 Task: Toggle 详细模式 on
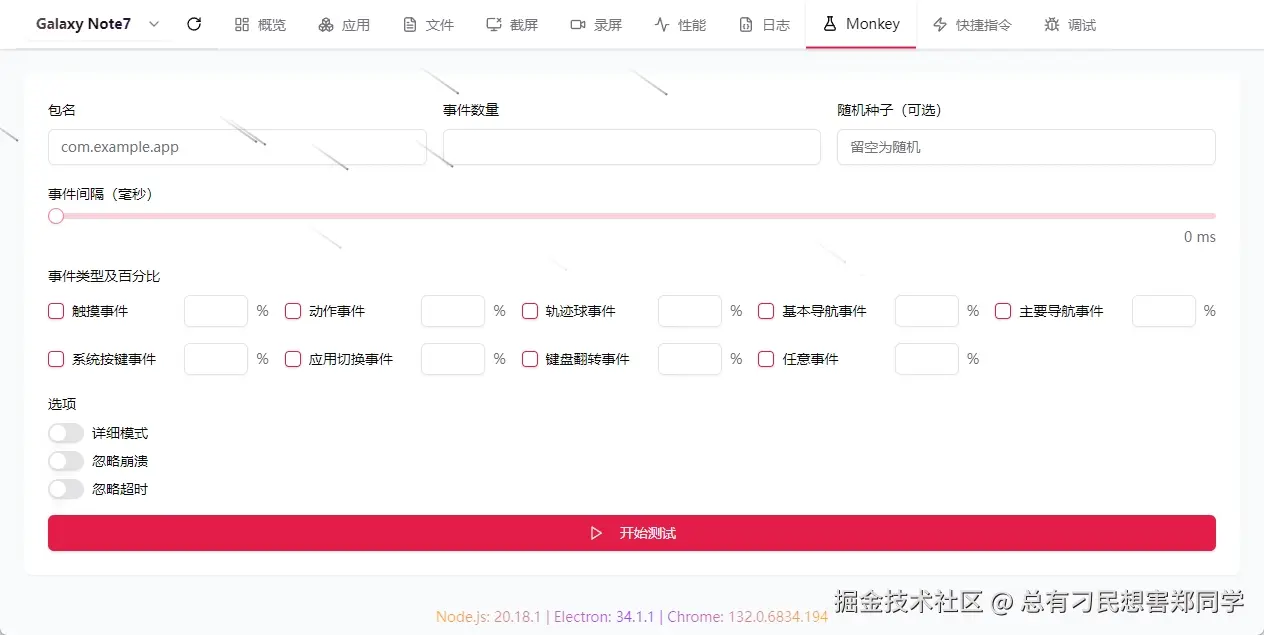click(x=66, y=432)
